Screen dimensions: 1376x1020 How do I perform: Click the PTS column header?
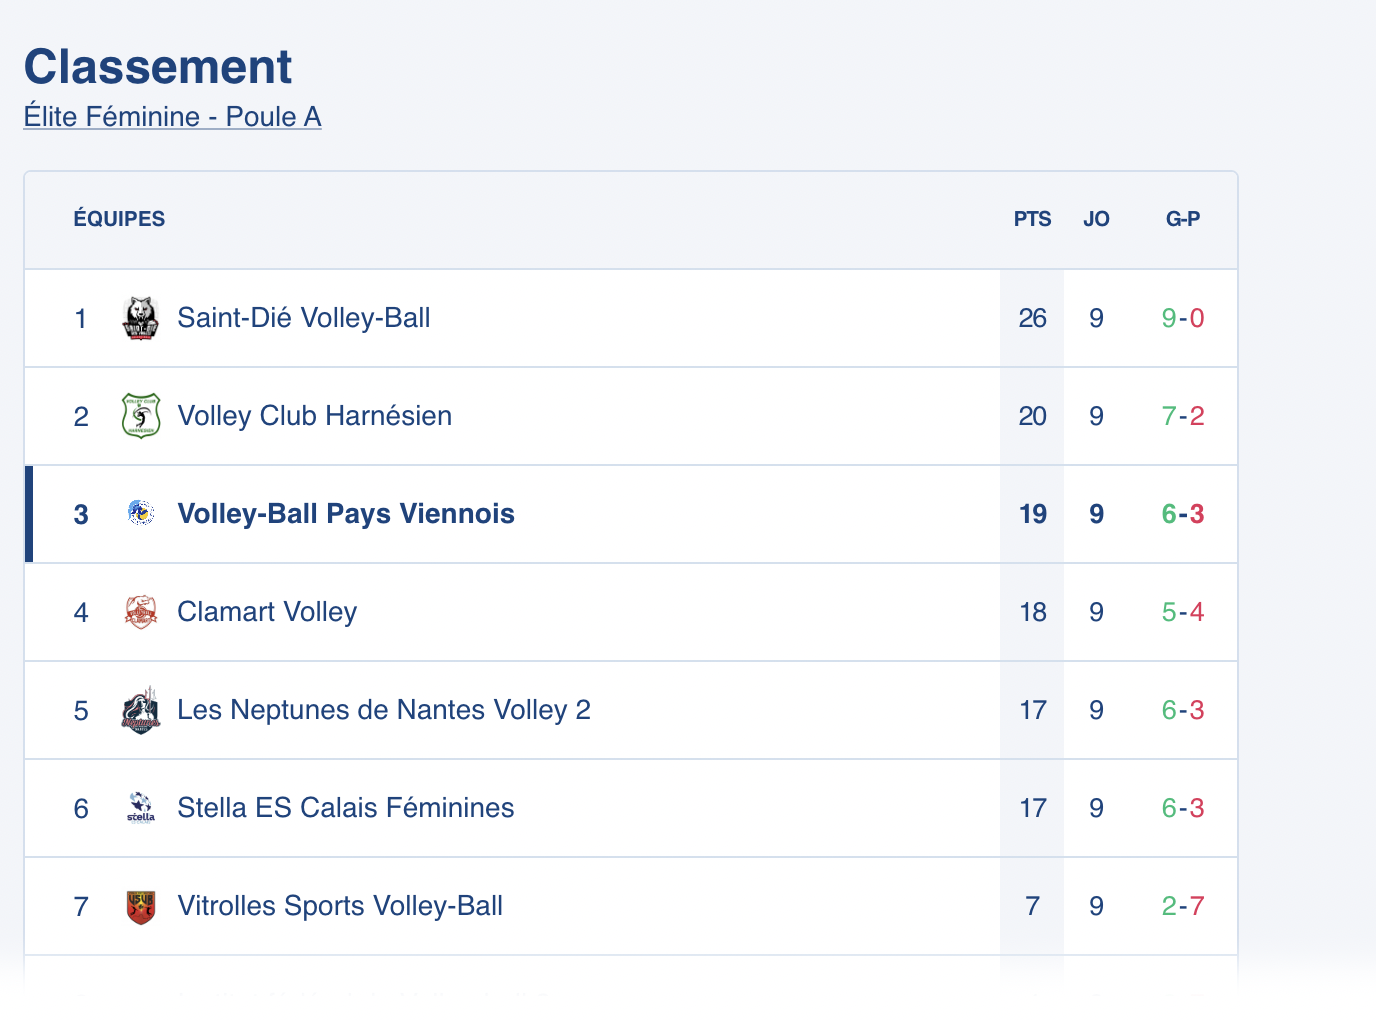1032,219
